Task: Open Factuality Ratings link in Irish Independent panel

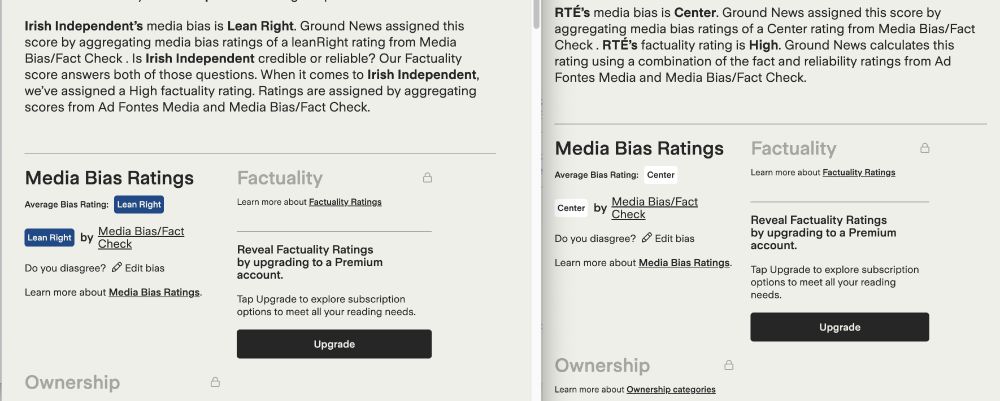Action: tap(345, 202)
